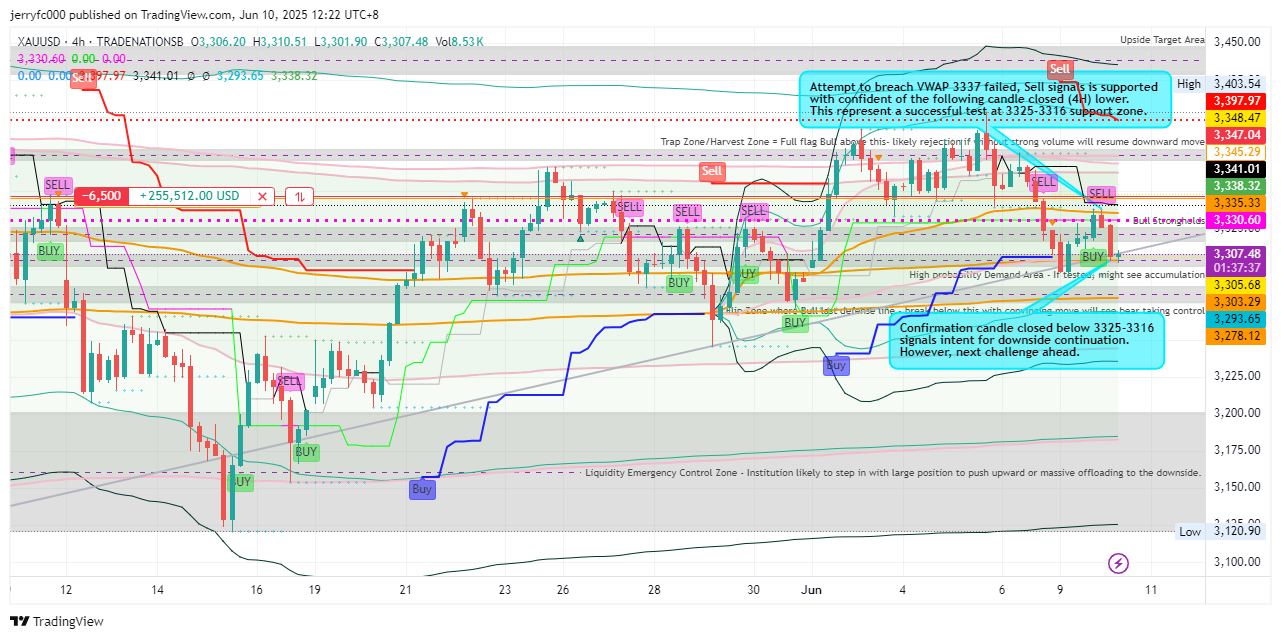Click the red Sell label overlapping indicator values
Screen dimensions: 1281x639
coord(83,77)
